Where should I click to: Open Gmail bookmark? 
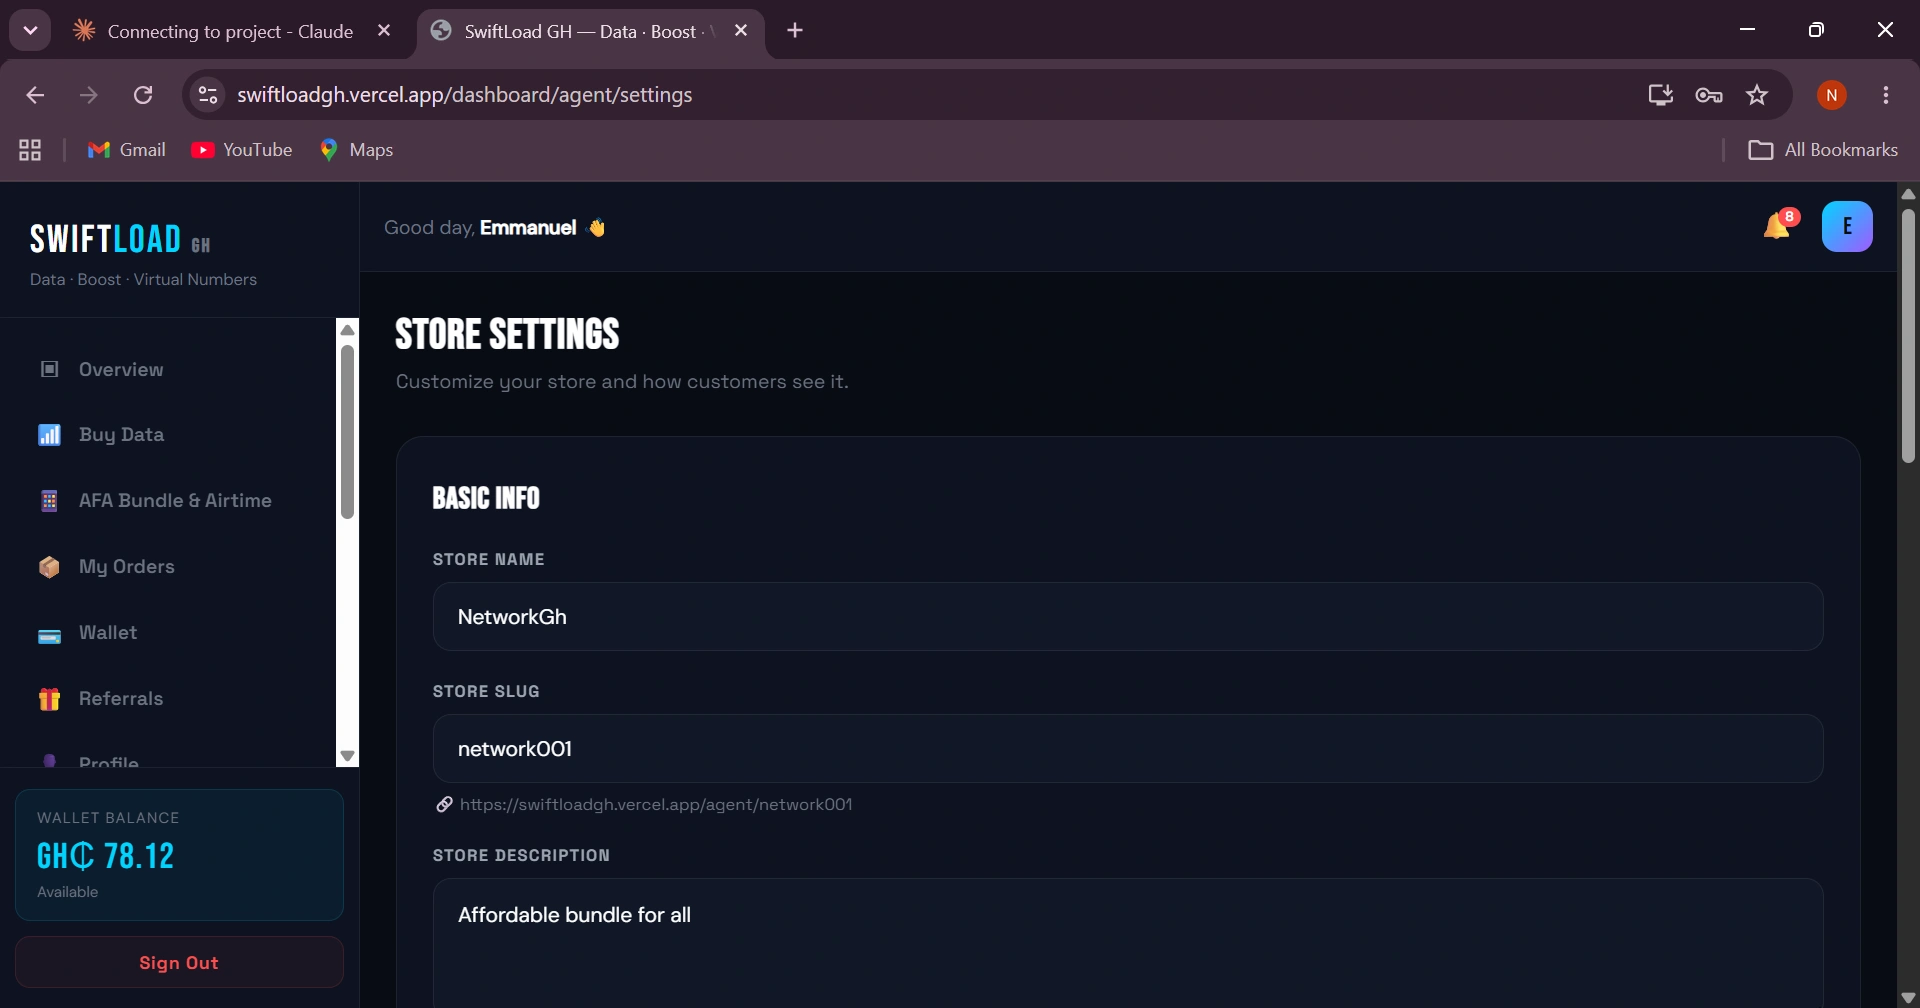pos(127,150)
